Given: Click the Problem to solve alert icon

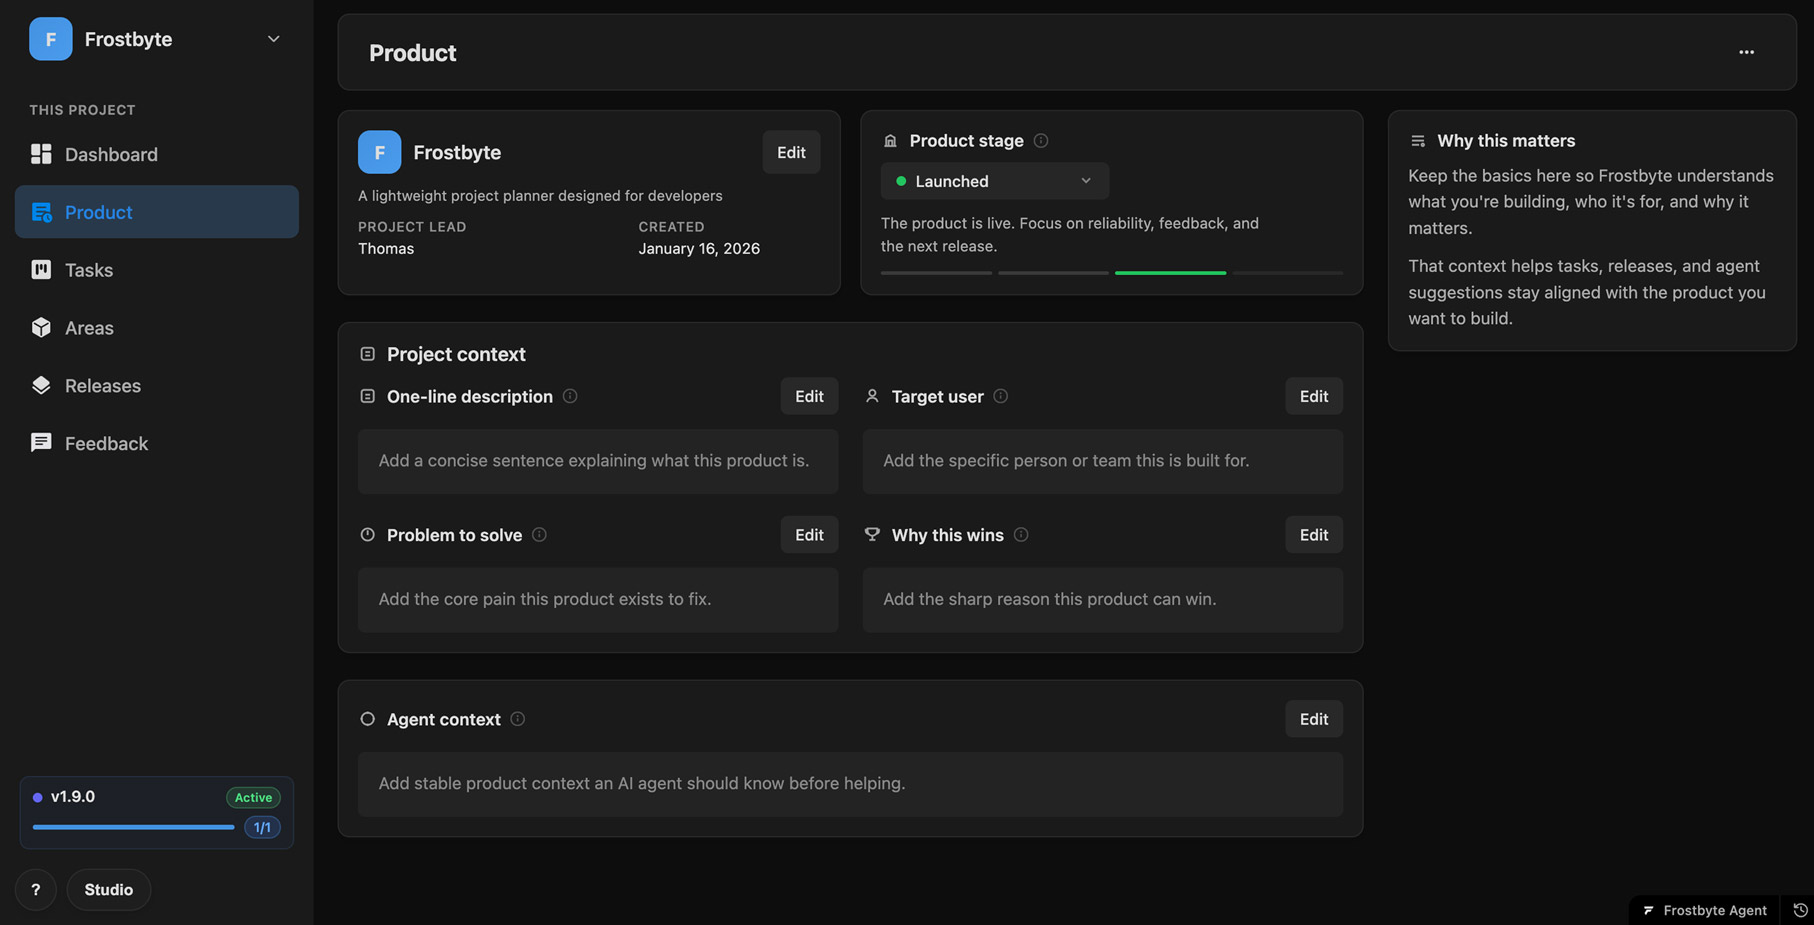Looking at the screenshot, I should (367, 535).
